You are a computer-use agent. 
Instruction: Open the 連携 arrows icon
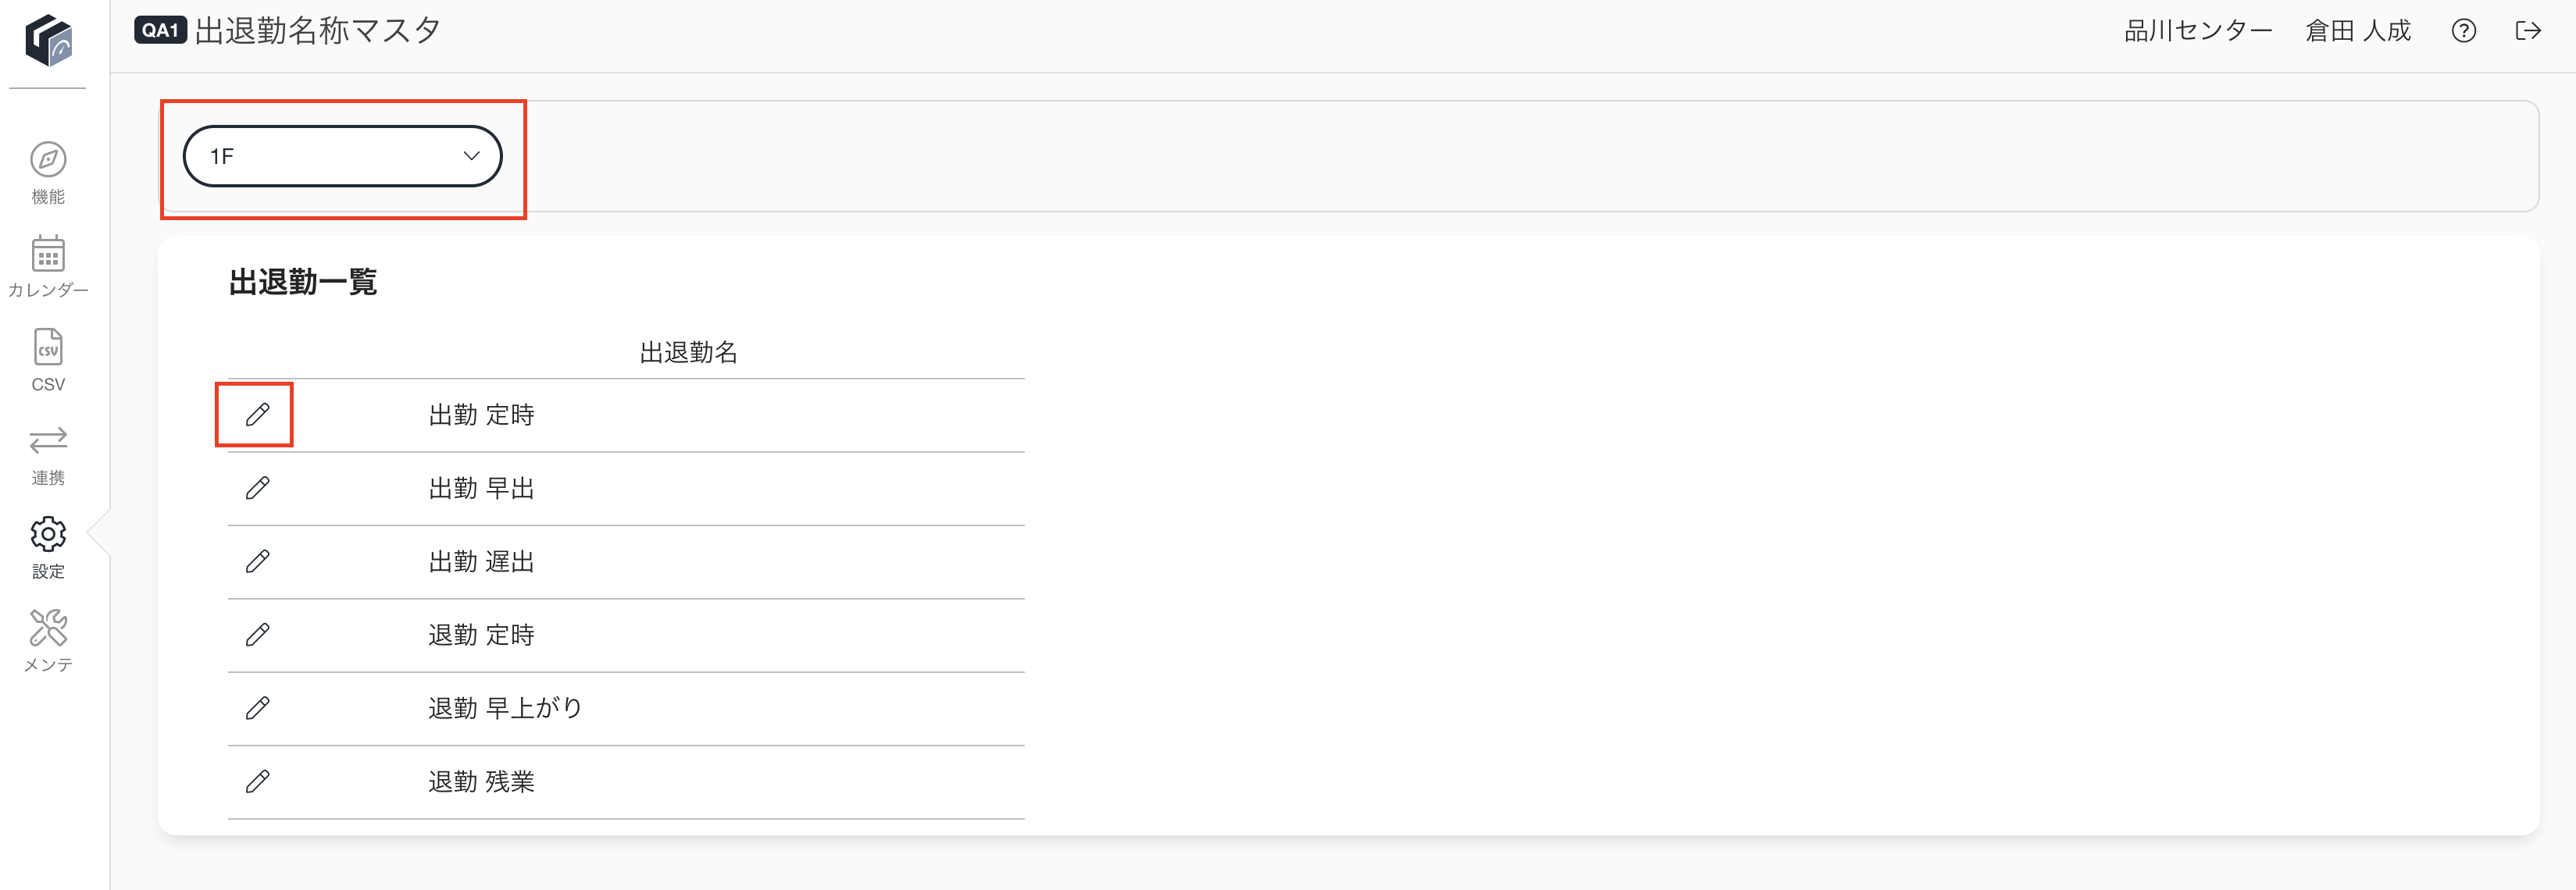click(48, 440)
